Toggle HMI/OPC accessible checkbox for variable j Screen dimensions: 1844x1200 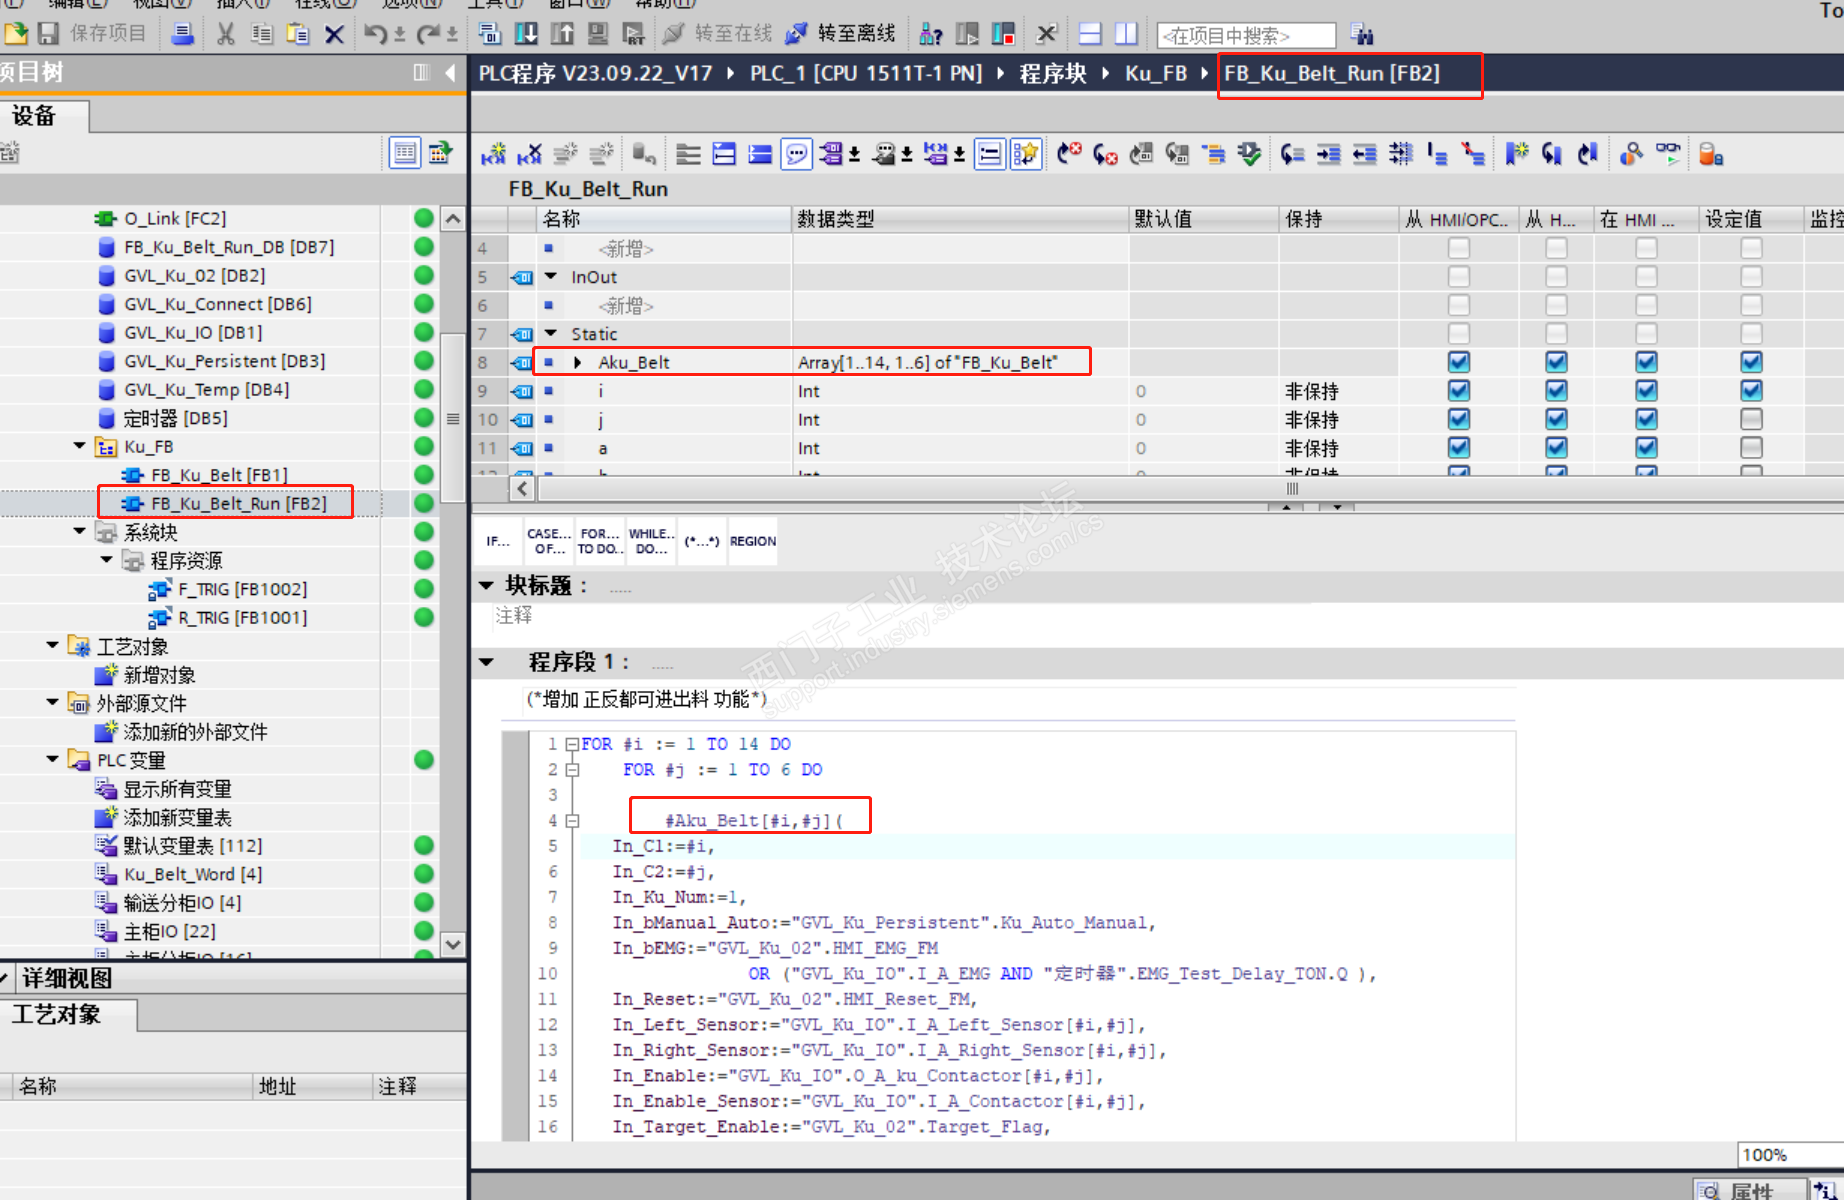[x=1459, y=419]
